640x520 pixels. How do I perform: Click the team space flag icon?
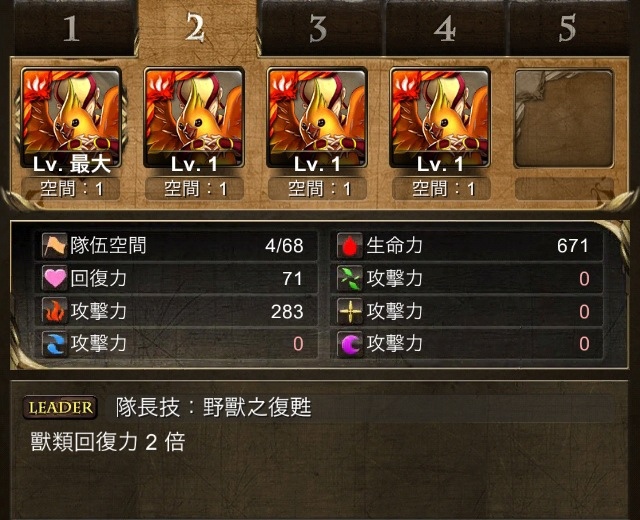pyautogui.click(x=54, y=245)
